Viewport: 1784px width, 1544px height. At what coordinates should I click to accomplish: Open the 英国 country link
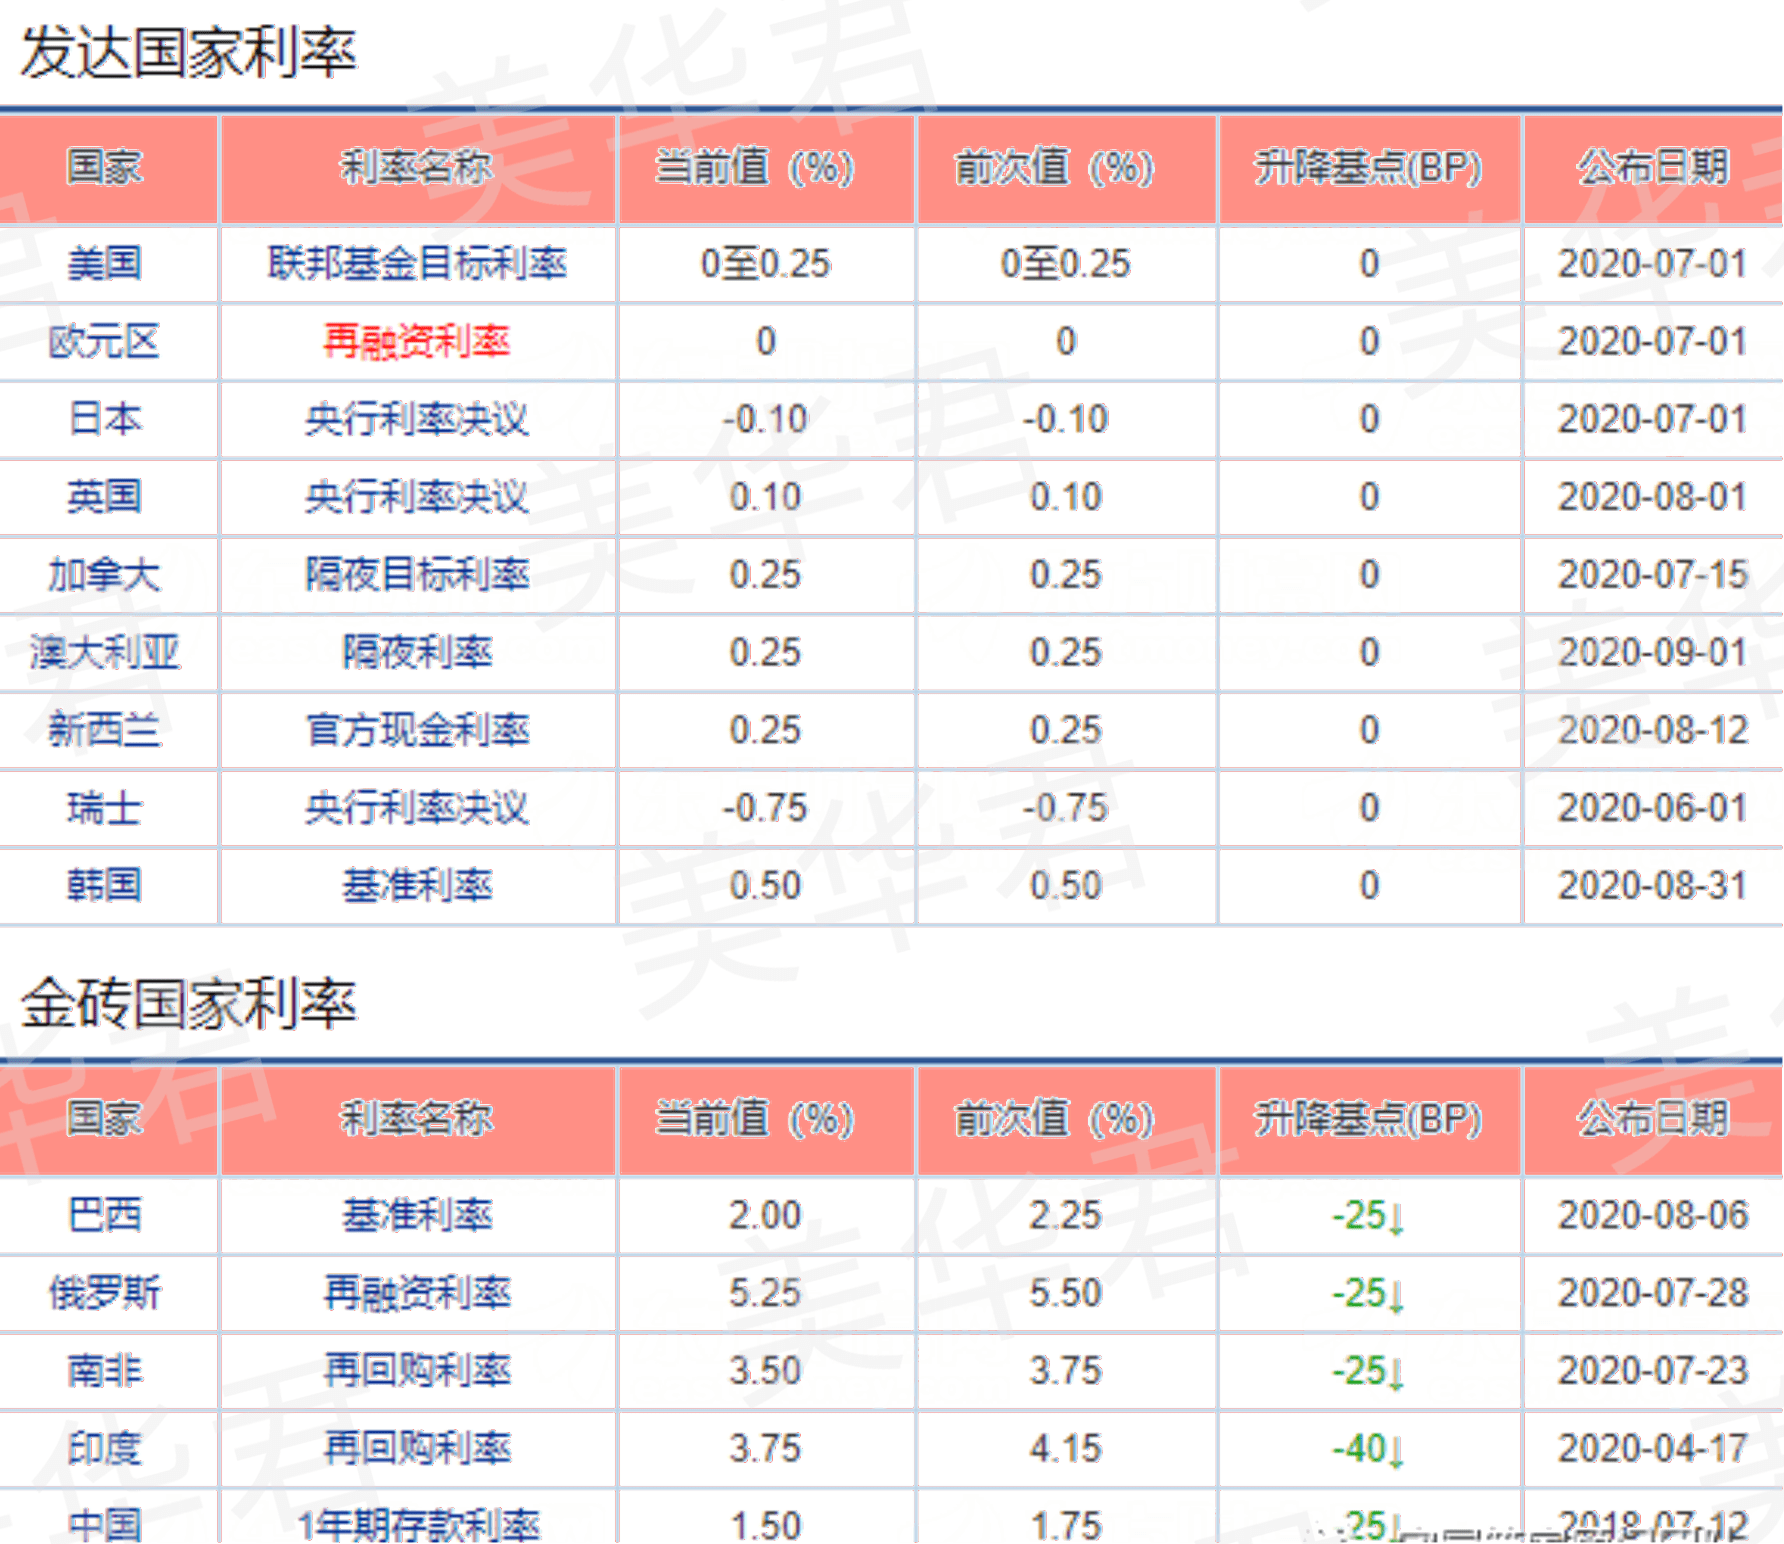[x=105, y=497]
